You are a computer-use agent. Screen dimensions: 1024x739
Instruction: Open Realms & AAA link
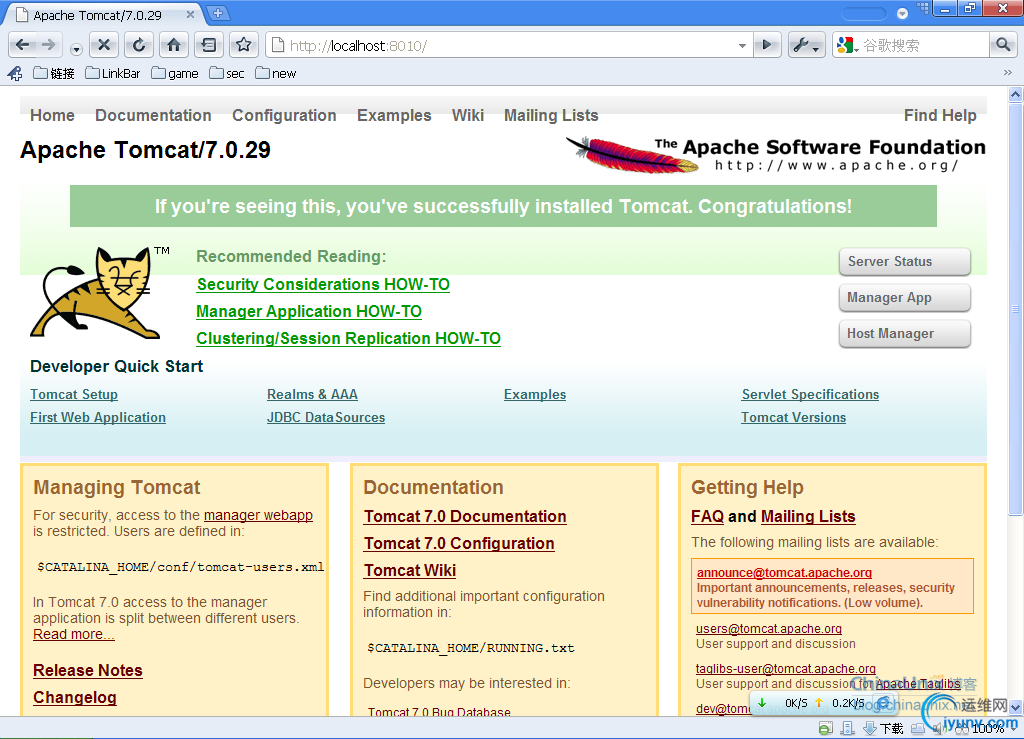312,394
